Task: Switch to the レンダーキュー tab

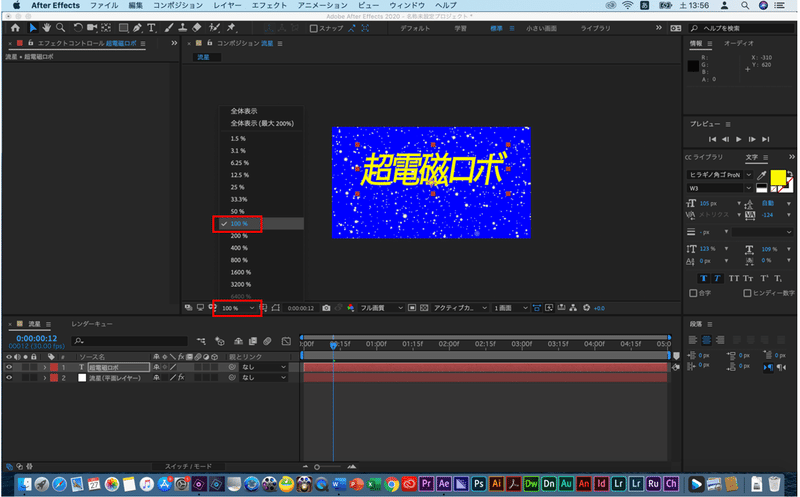Action: click(92, 324)
